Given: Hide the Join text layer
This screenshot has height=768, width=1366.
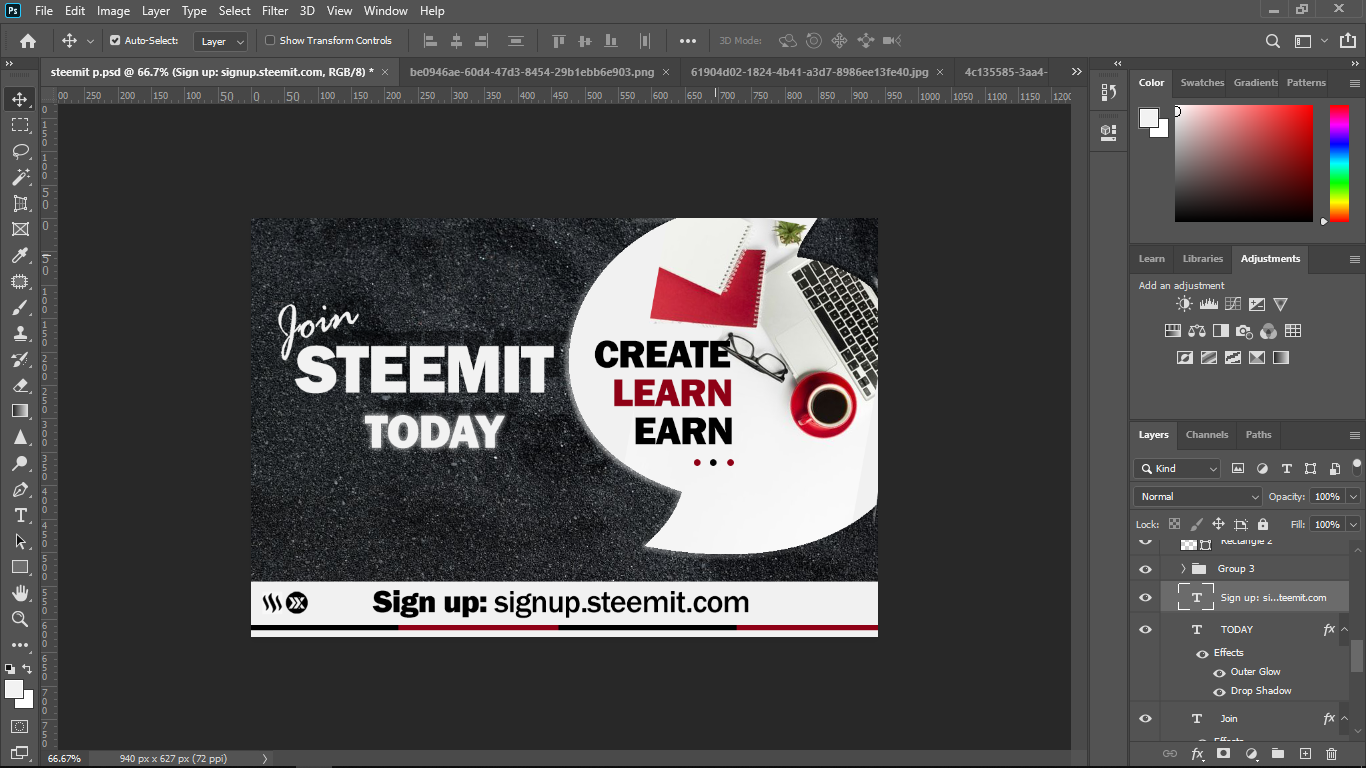Looking at the screenshot, I should [1145, 719].
